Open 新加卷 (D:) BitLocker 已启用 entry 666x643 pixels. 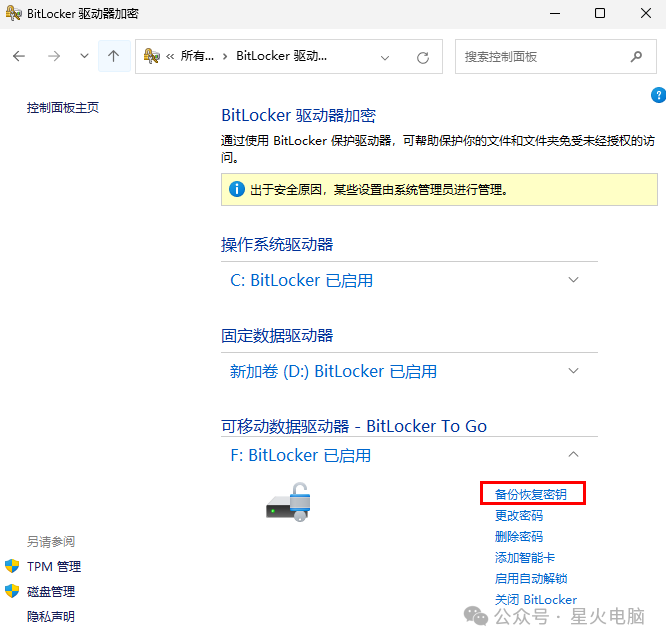tap(333, 372)
